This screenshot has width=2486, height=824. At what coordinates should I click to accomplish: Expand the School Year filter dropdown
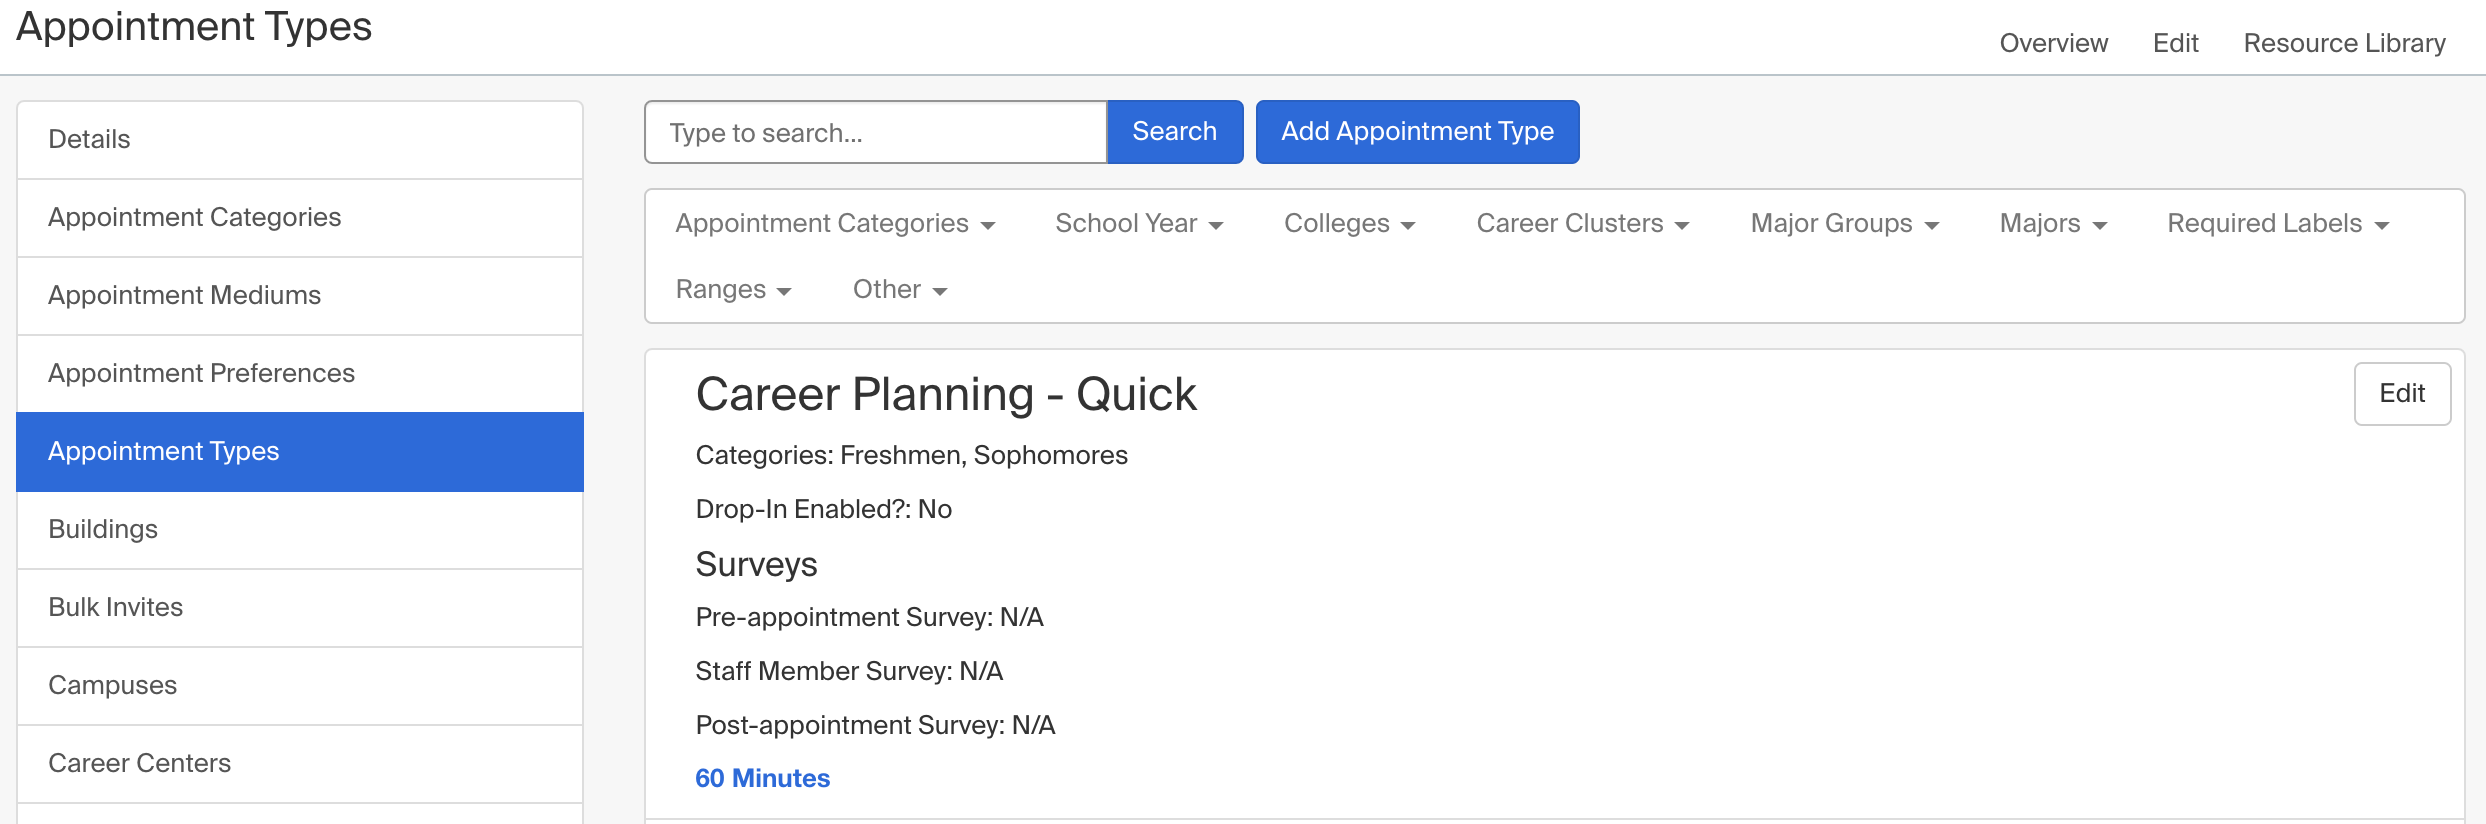click(1138, 223)
